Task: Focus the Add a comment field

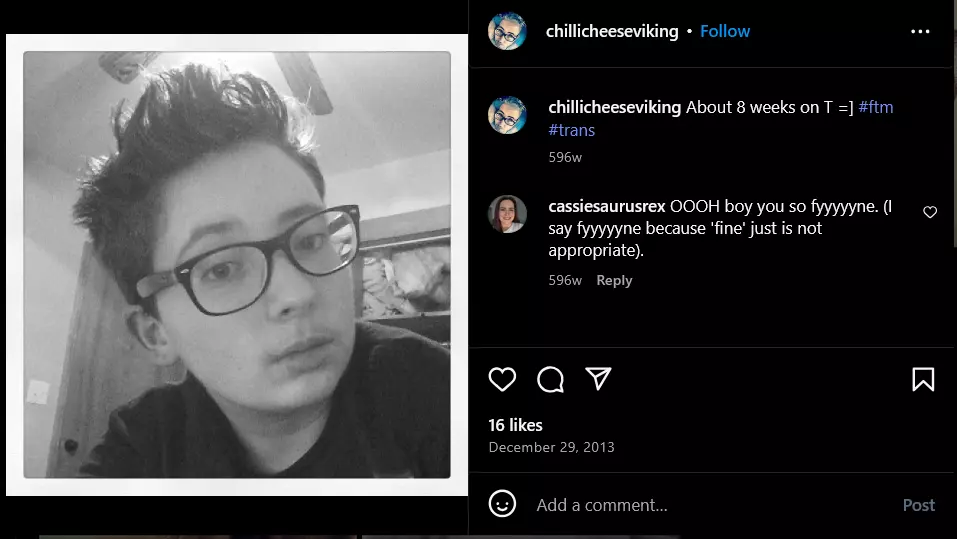Action: (x=714, y=505)
